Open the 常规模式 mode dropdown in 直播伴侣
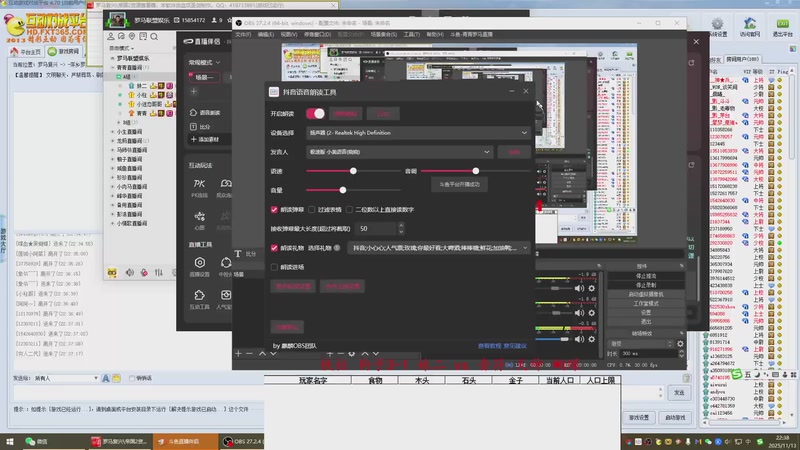Viewport: 800px width, 450px height. click(x=205, y=62)
